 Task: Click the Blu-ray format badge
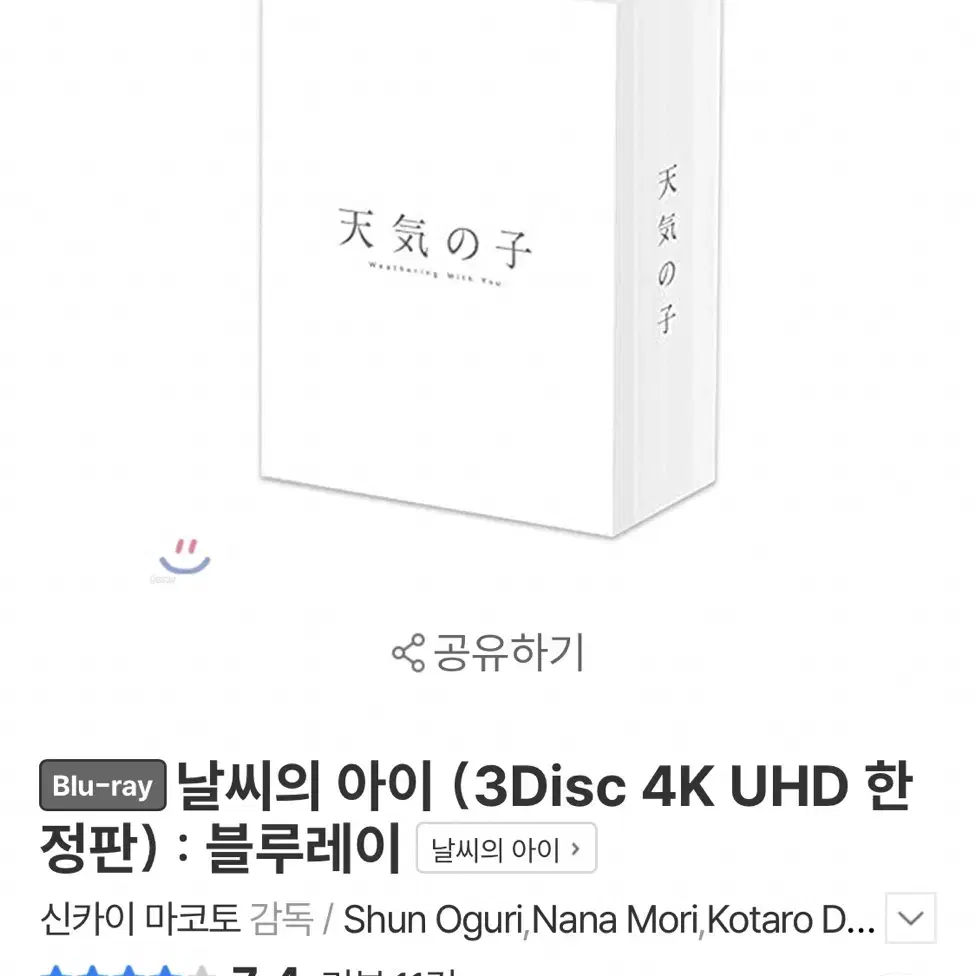pos(103,785)
